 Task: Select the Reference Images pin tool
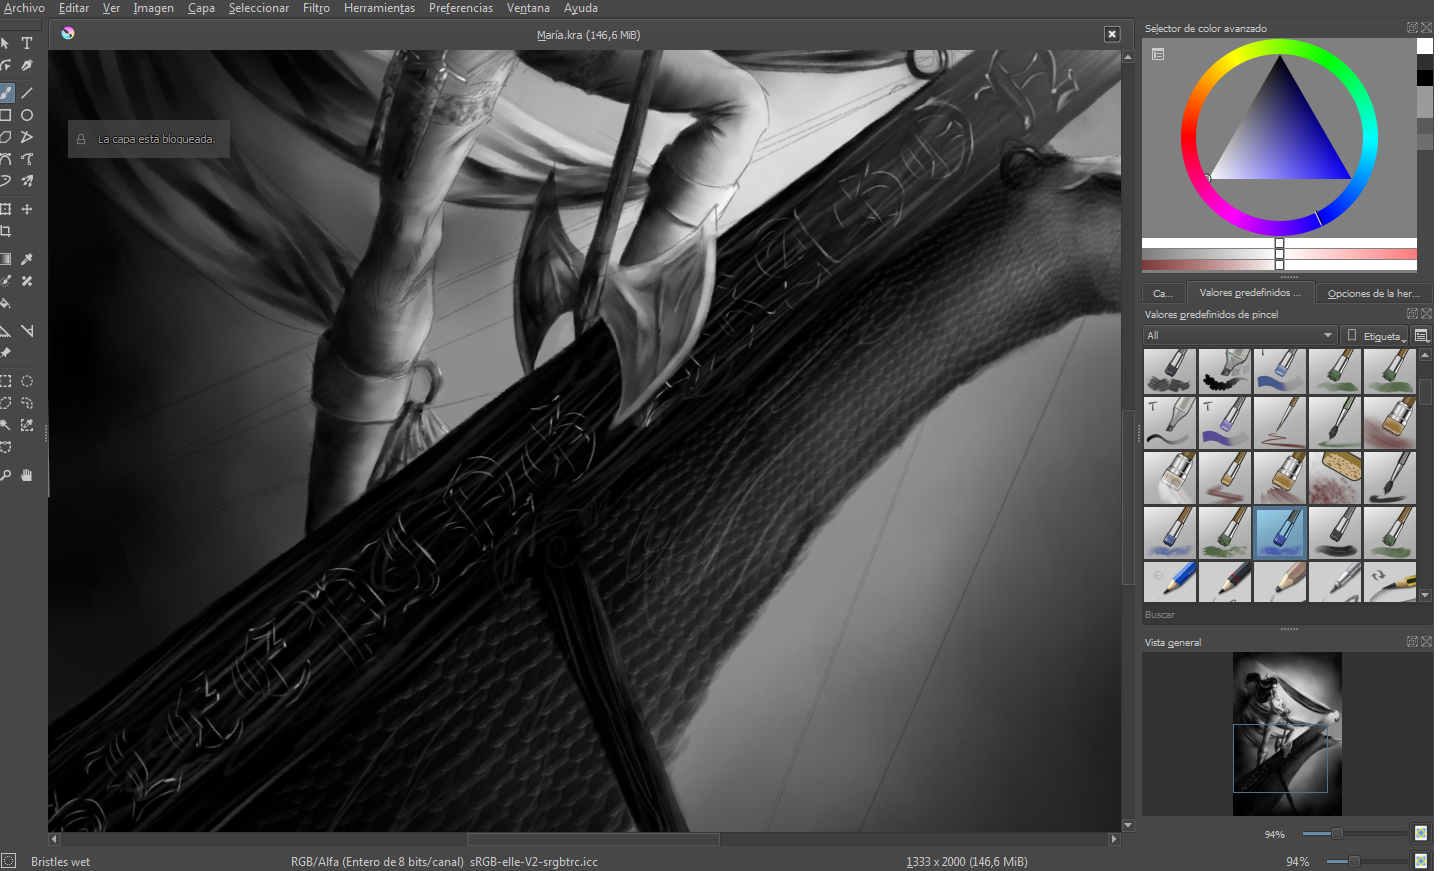(x=5, y=353)
